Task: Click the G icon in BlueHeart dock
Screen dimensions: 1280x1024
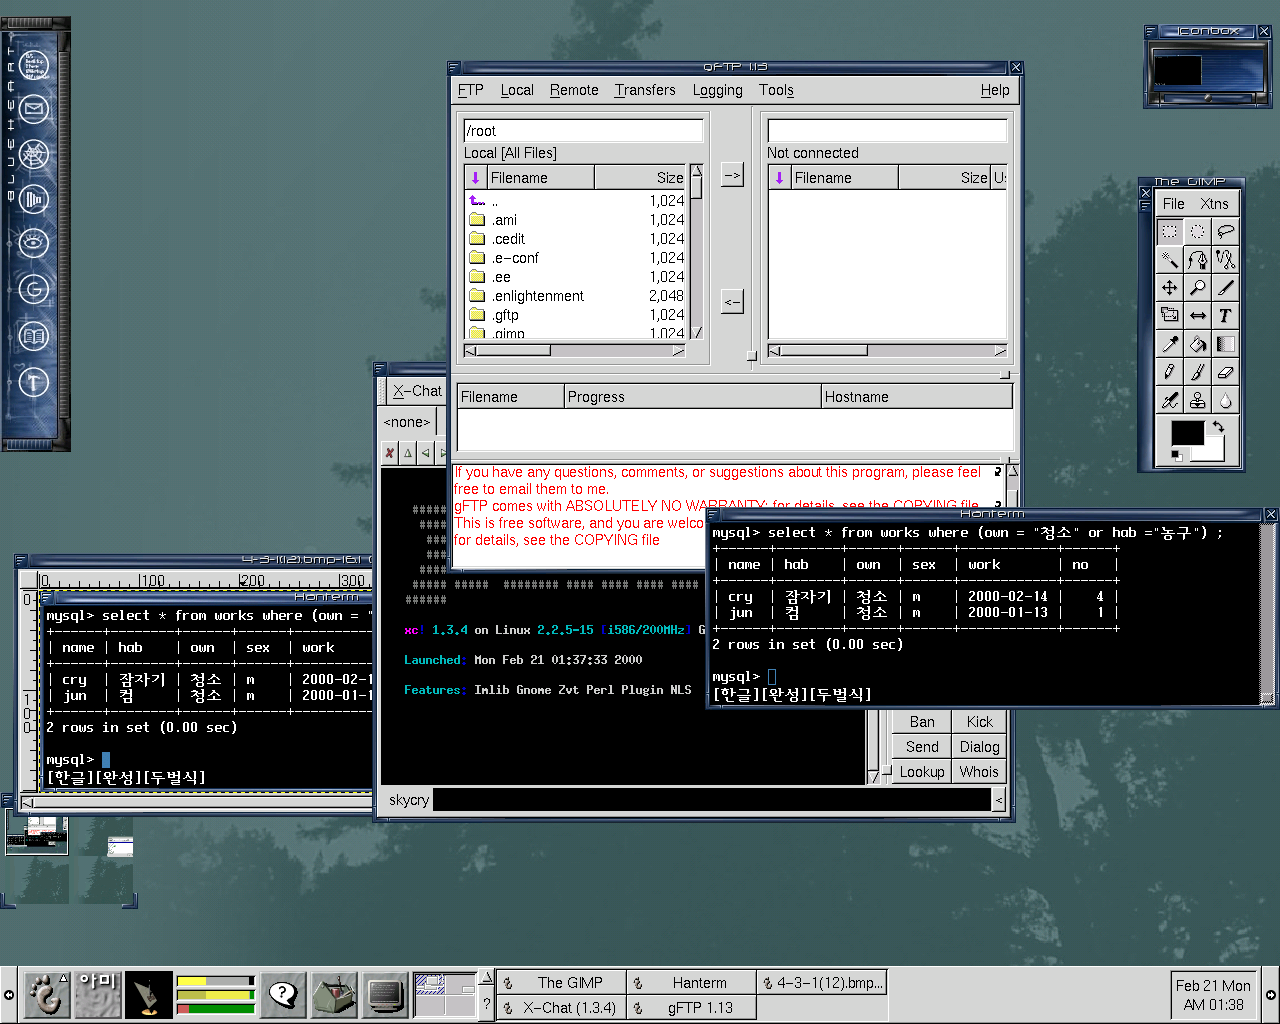Action: (x=34, y=290)
